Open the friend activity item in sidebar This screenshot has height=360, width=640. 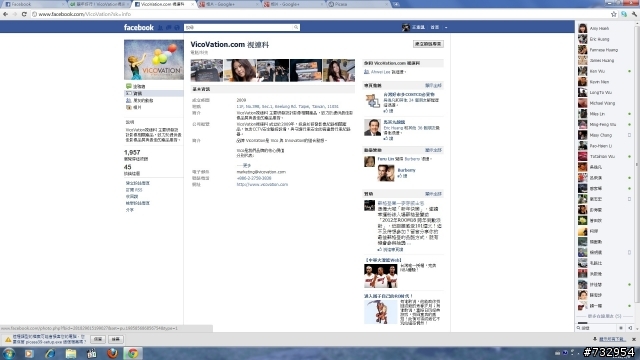click(140, 100)
